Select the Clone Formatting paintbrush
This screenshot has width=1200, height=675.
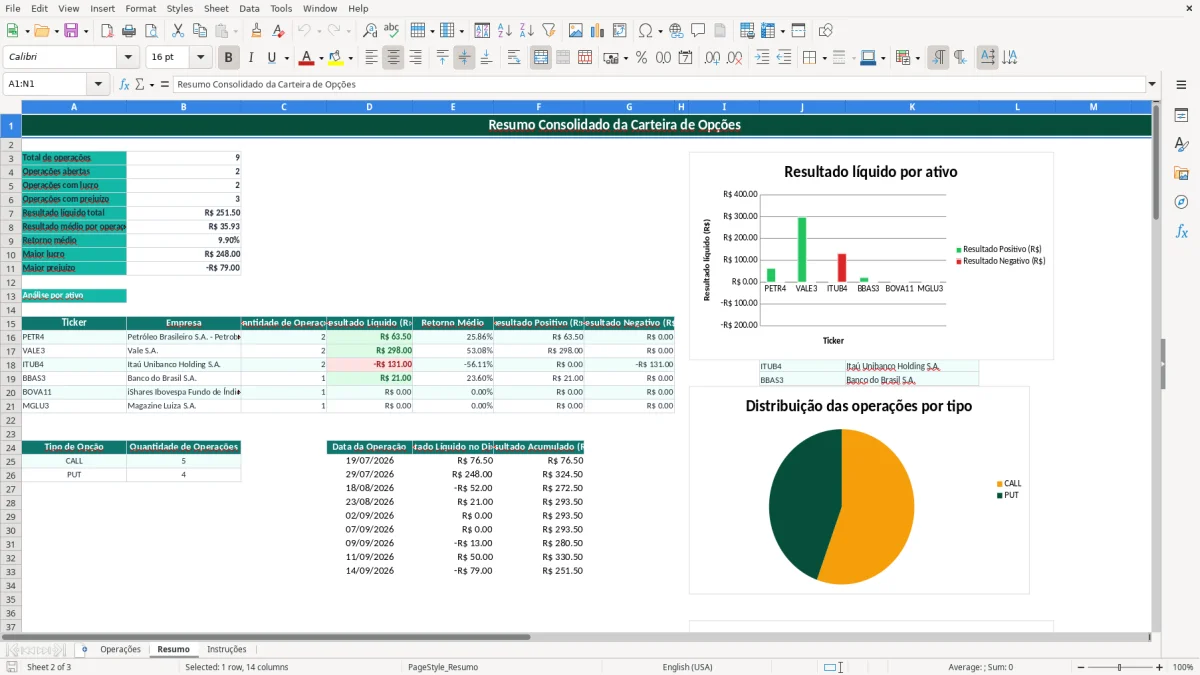click(x=256, y=31)
